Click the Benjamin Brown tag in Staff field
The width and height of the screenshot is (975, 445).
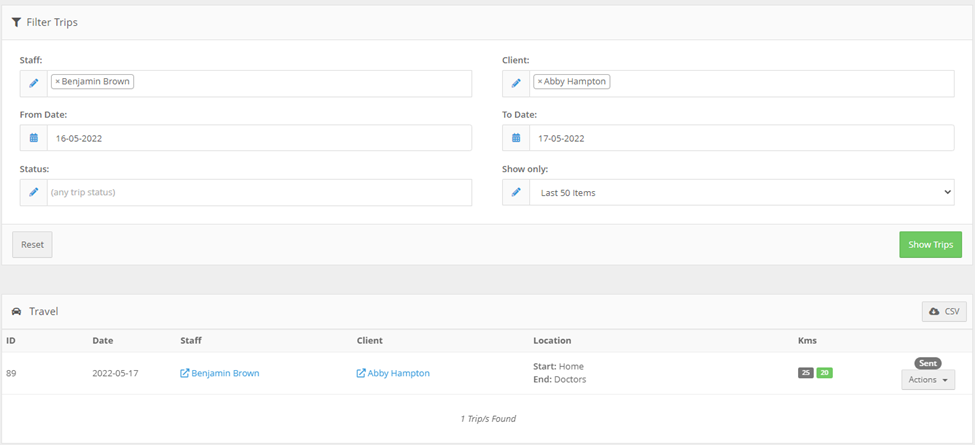click(92, 81)
